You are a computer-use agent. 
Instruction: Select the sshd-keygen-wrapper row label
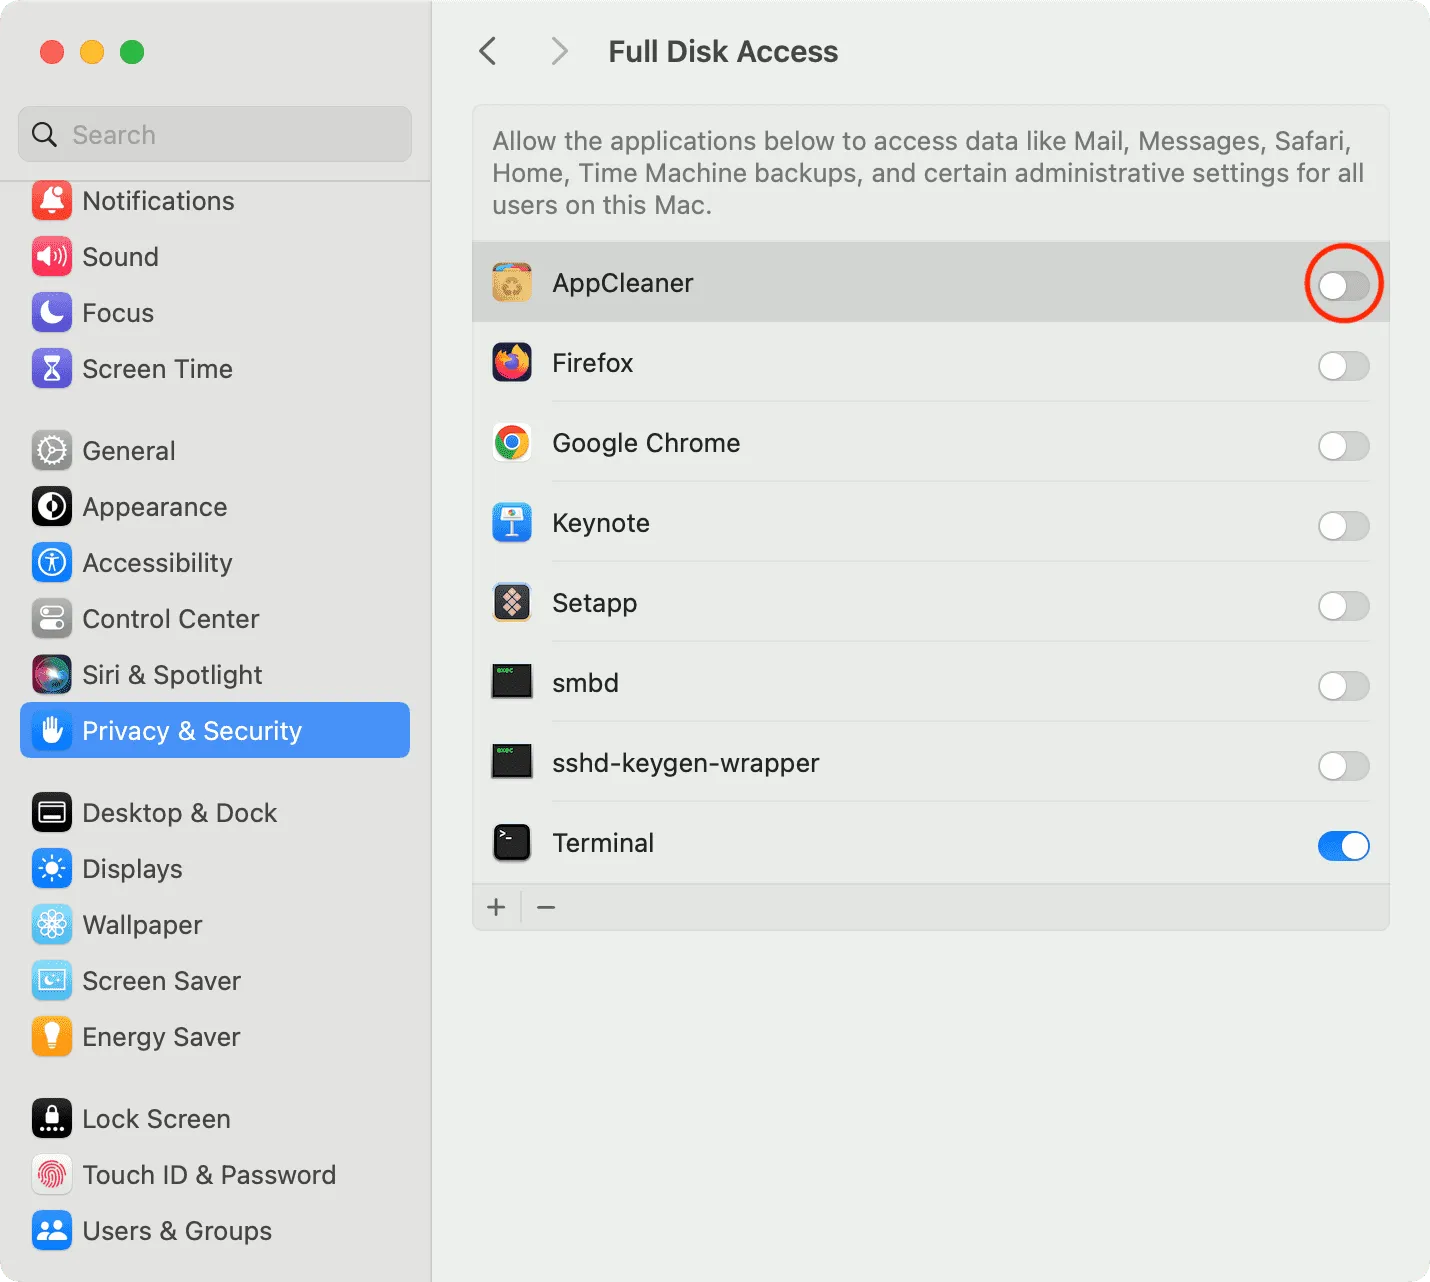coord(686,763)
